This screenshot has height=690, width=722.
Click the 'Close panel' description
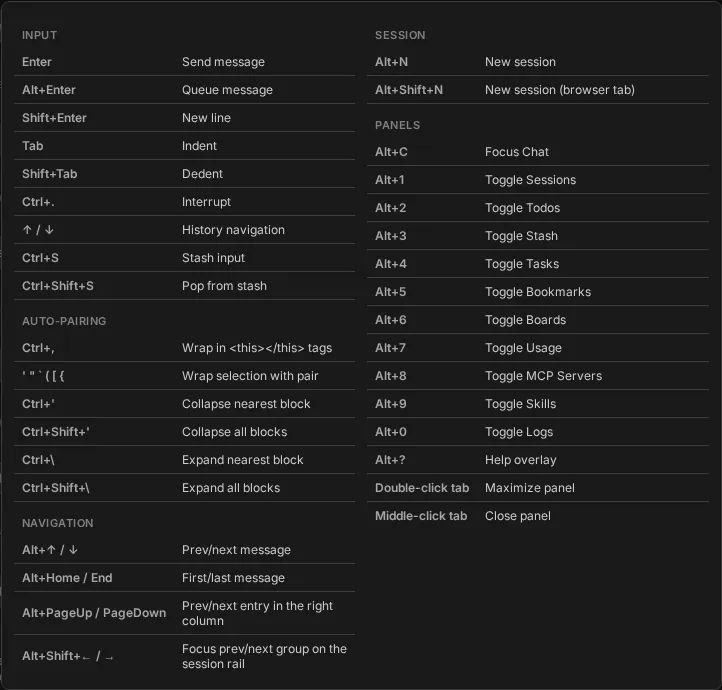point(518,516)
